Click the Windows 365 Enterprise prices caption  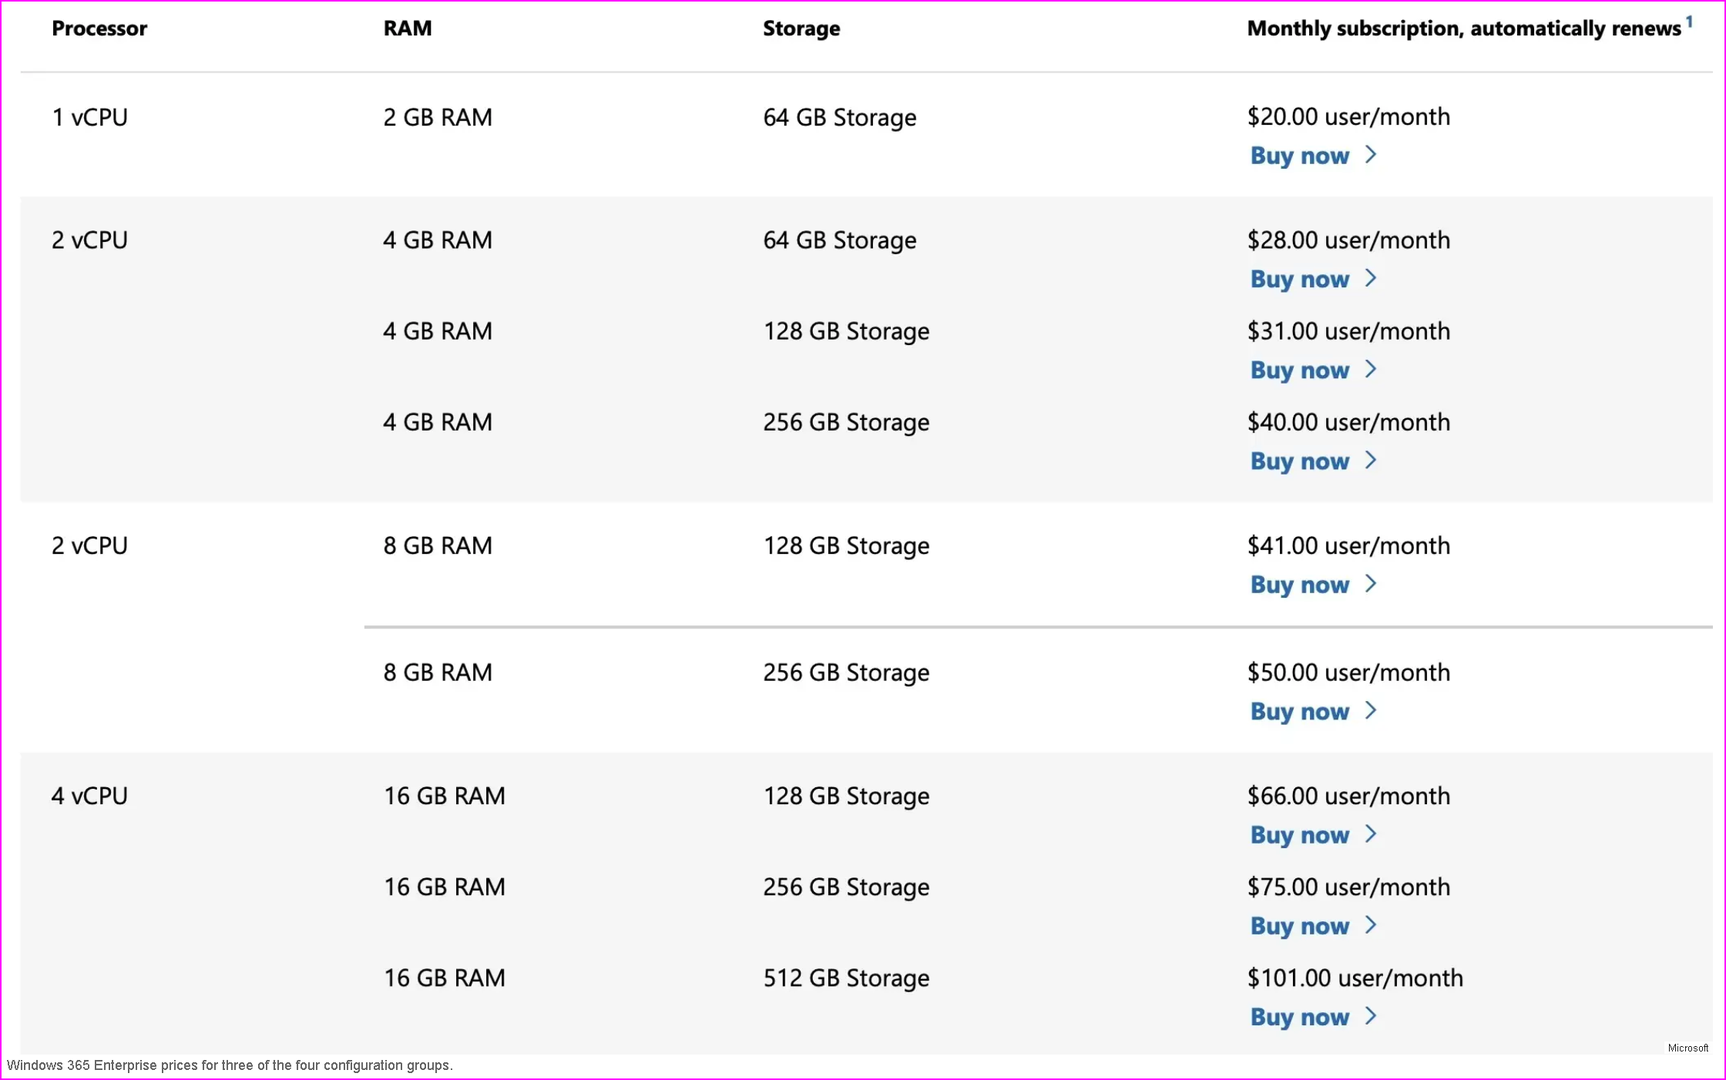pyautogui.click(x=230, y=1065)
